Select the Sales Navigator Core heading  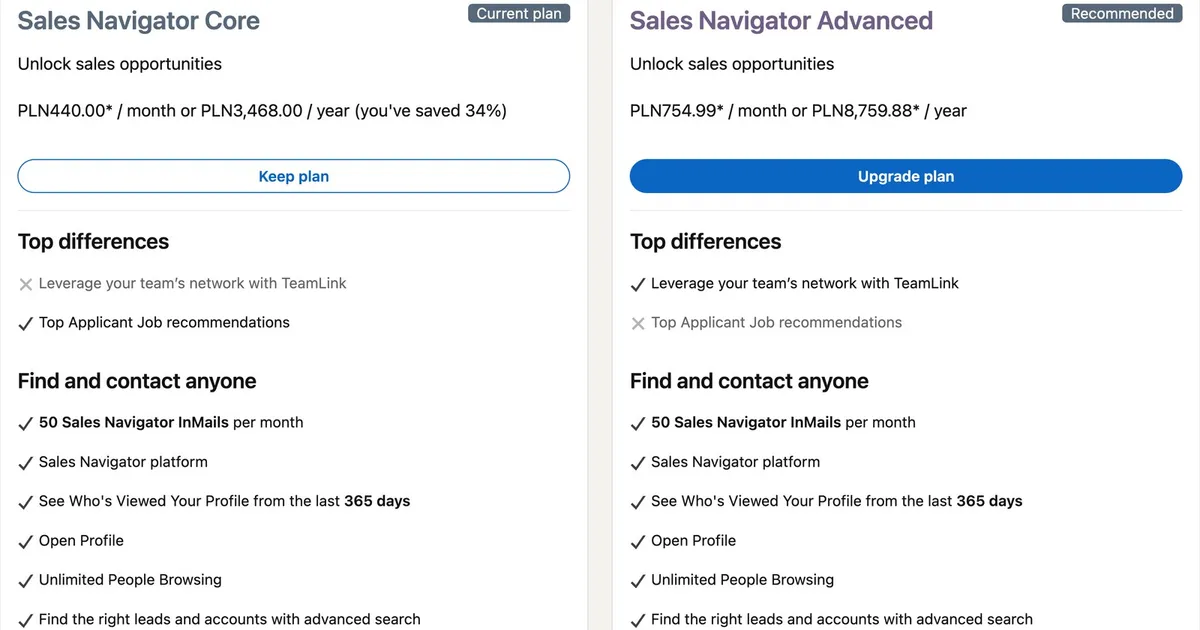click(139, 21)
